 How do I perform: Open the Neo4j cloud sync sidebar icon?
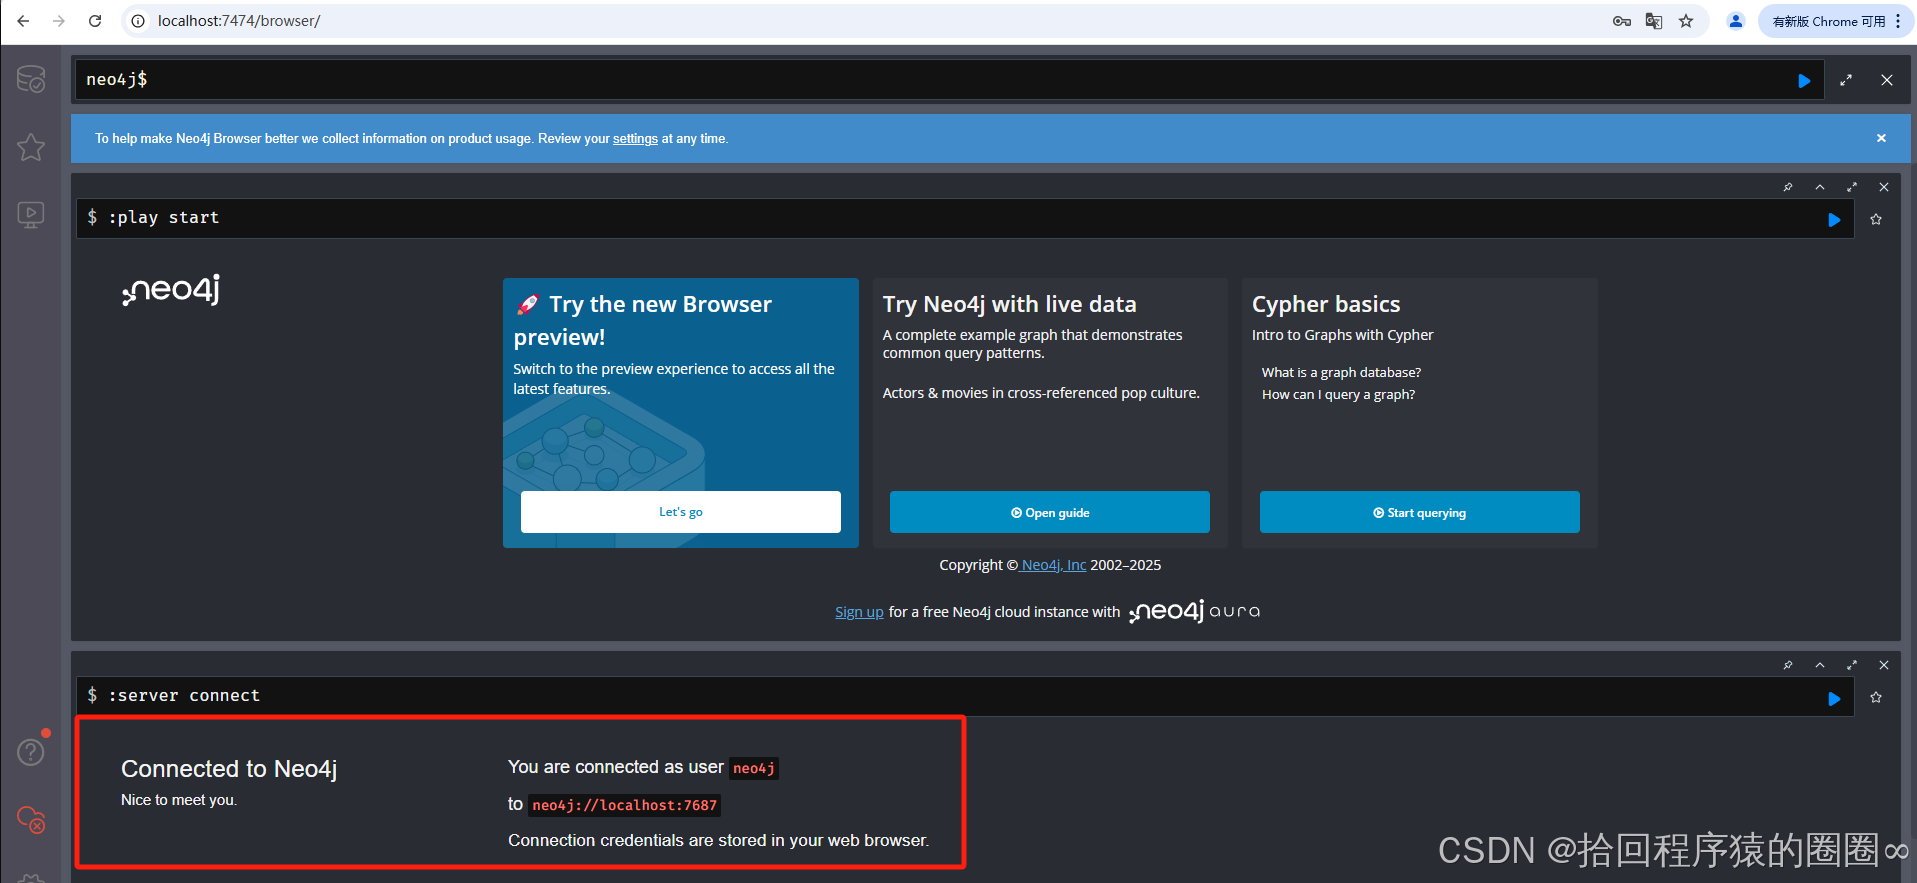31,820
